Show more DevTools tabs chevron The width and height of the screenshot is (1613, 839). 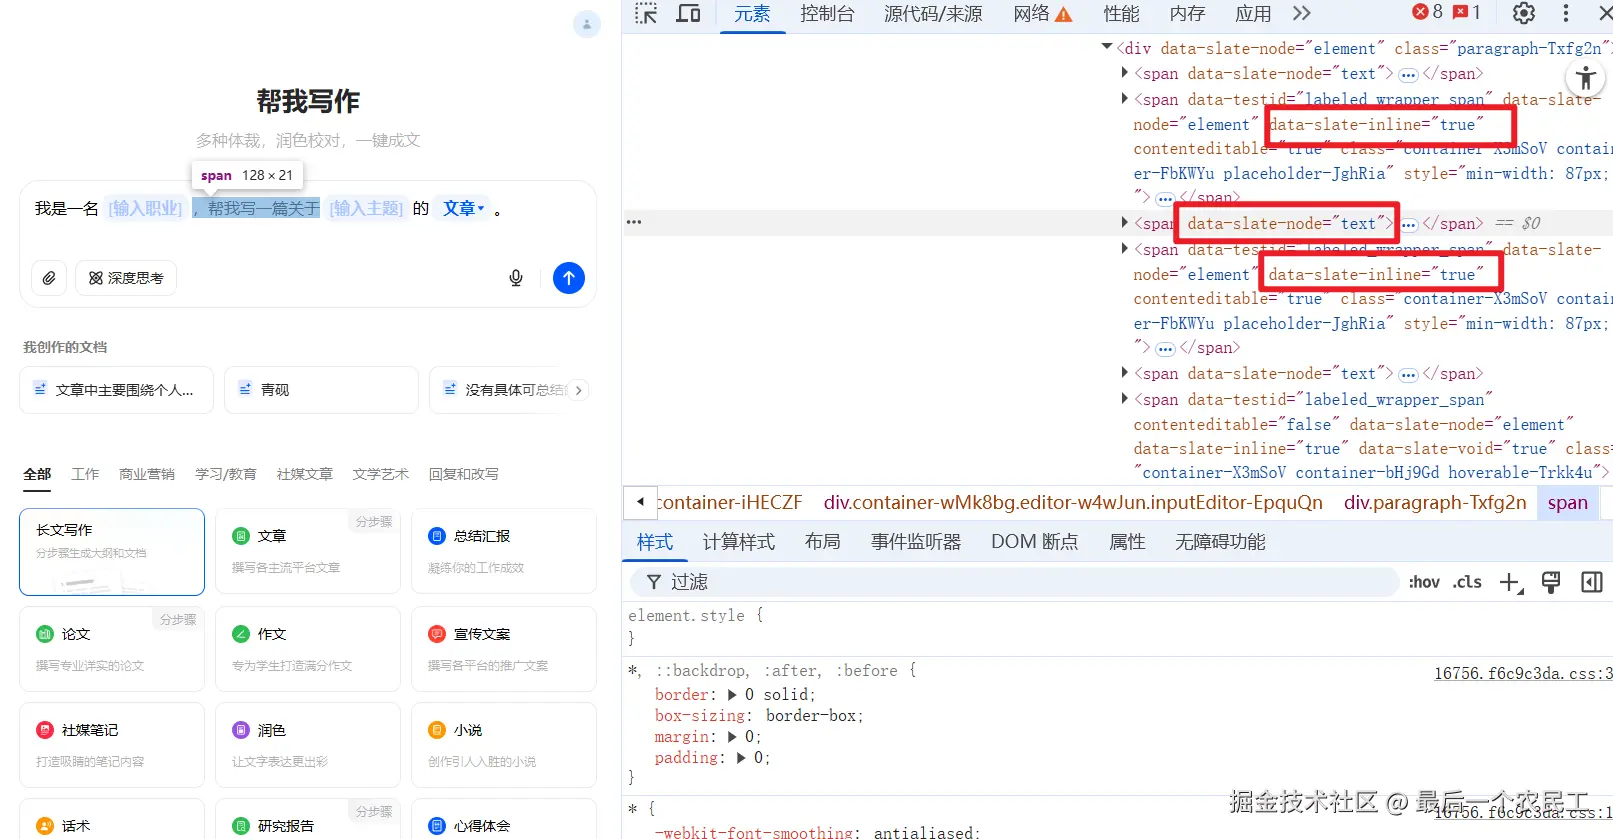click(1301, 13)
